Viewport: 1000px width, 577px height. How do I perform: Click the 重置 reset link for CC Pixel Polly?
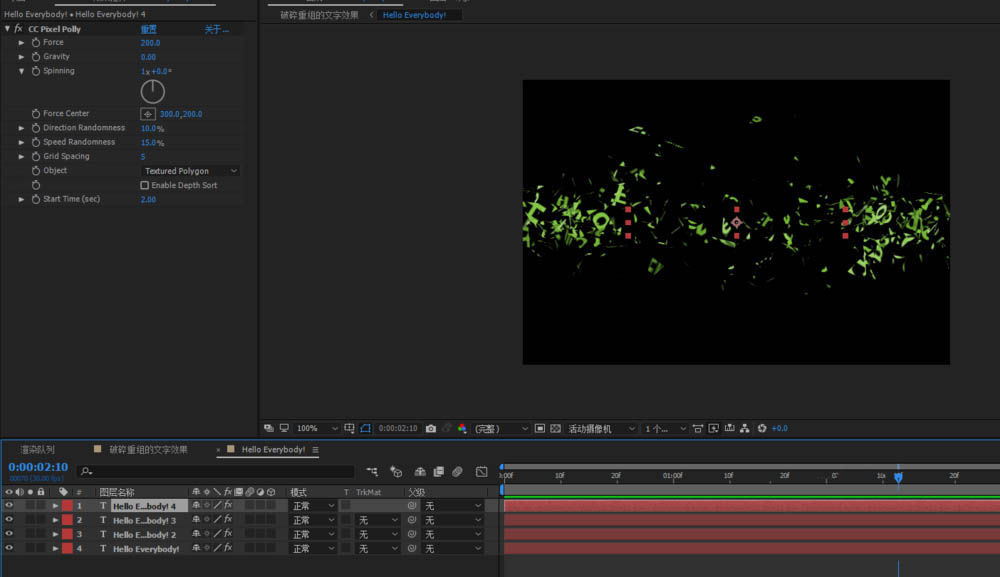coord(148,29)
